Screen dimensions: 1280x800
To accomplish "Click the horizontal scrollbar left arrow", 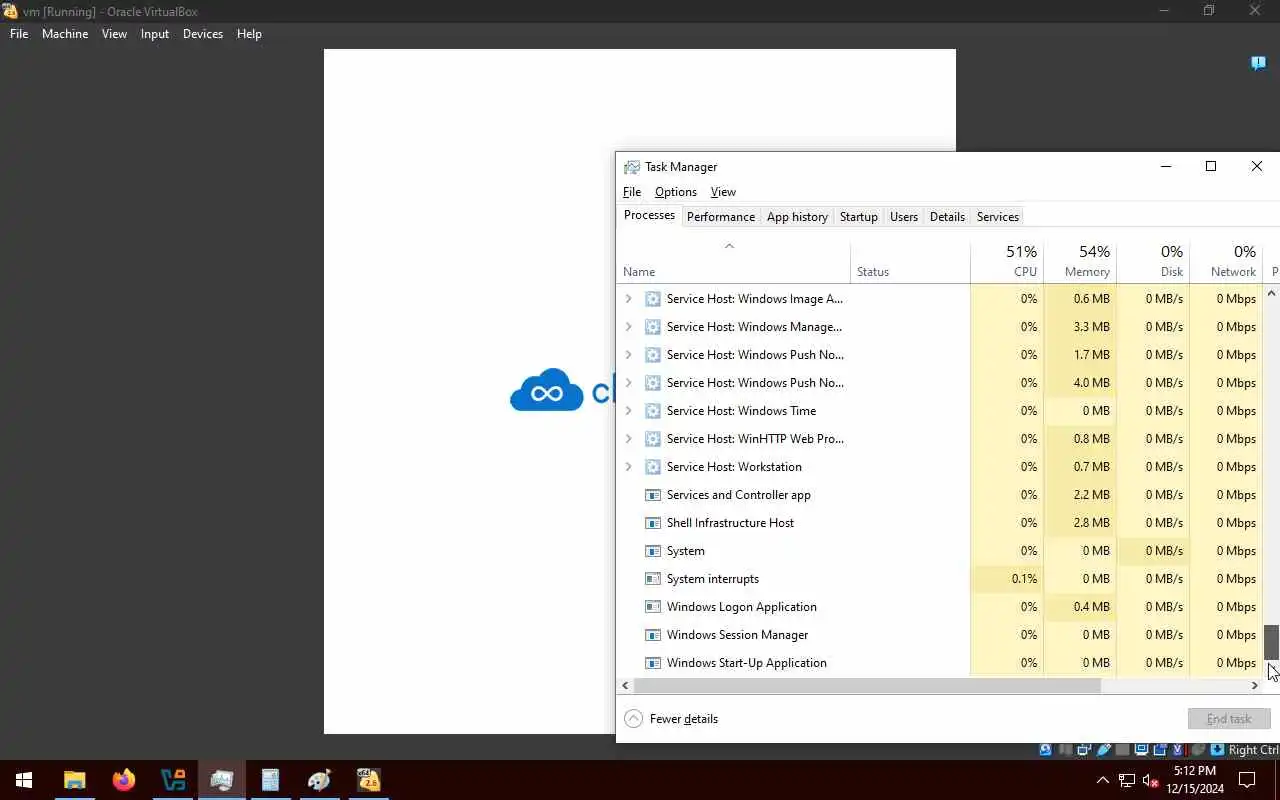I will tap(626, 686).
